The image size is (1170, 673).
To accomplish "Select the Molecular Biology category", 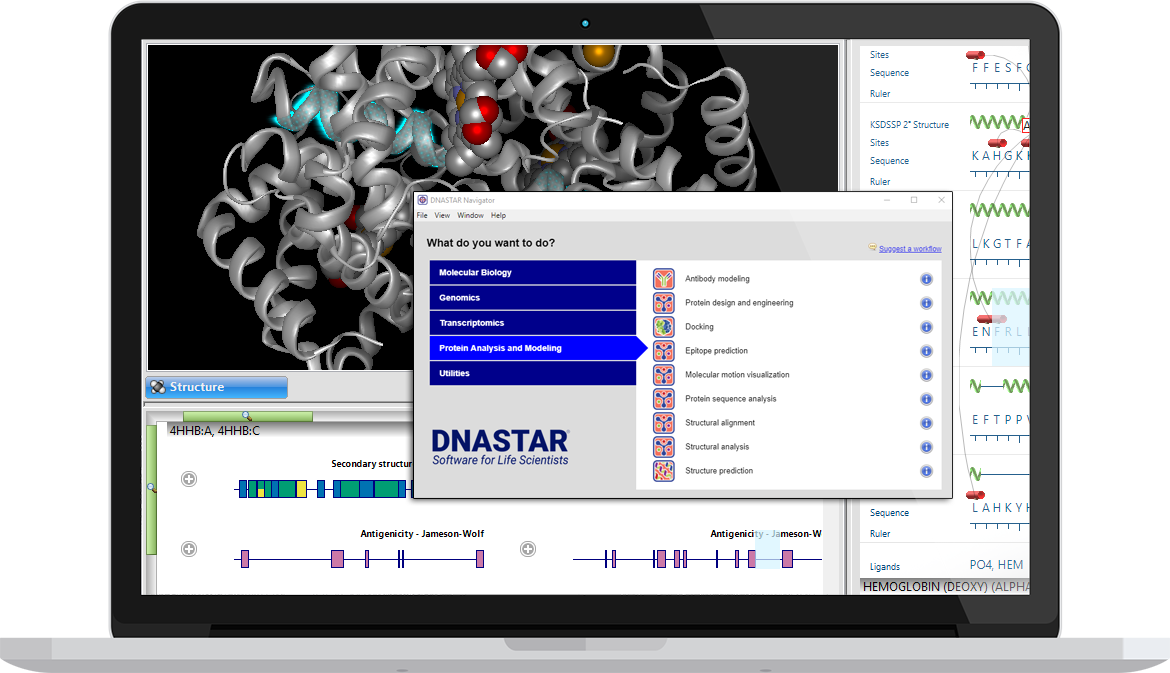I will [533, 272].
